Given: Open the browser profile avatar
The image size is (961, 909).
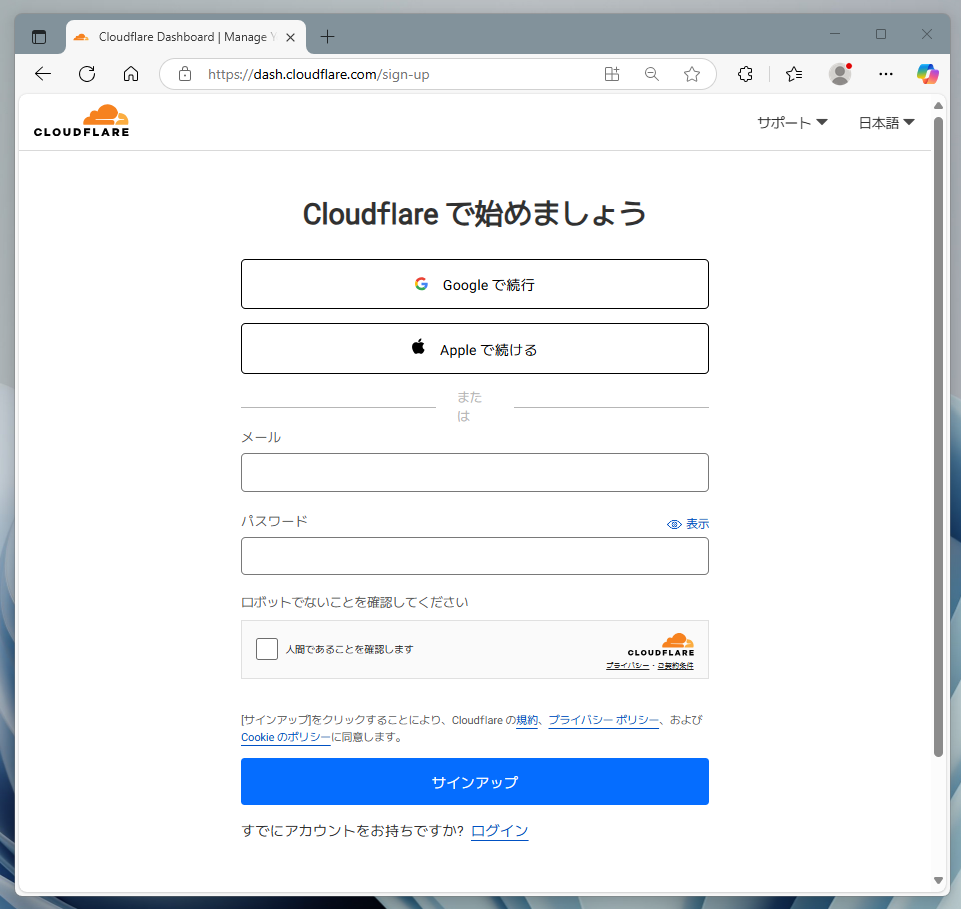Looking at the screenshot, I should (840, 74).
